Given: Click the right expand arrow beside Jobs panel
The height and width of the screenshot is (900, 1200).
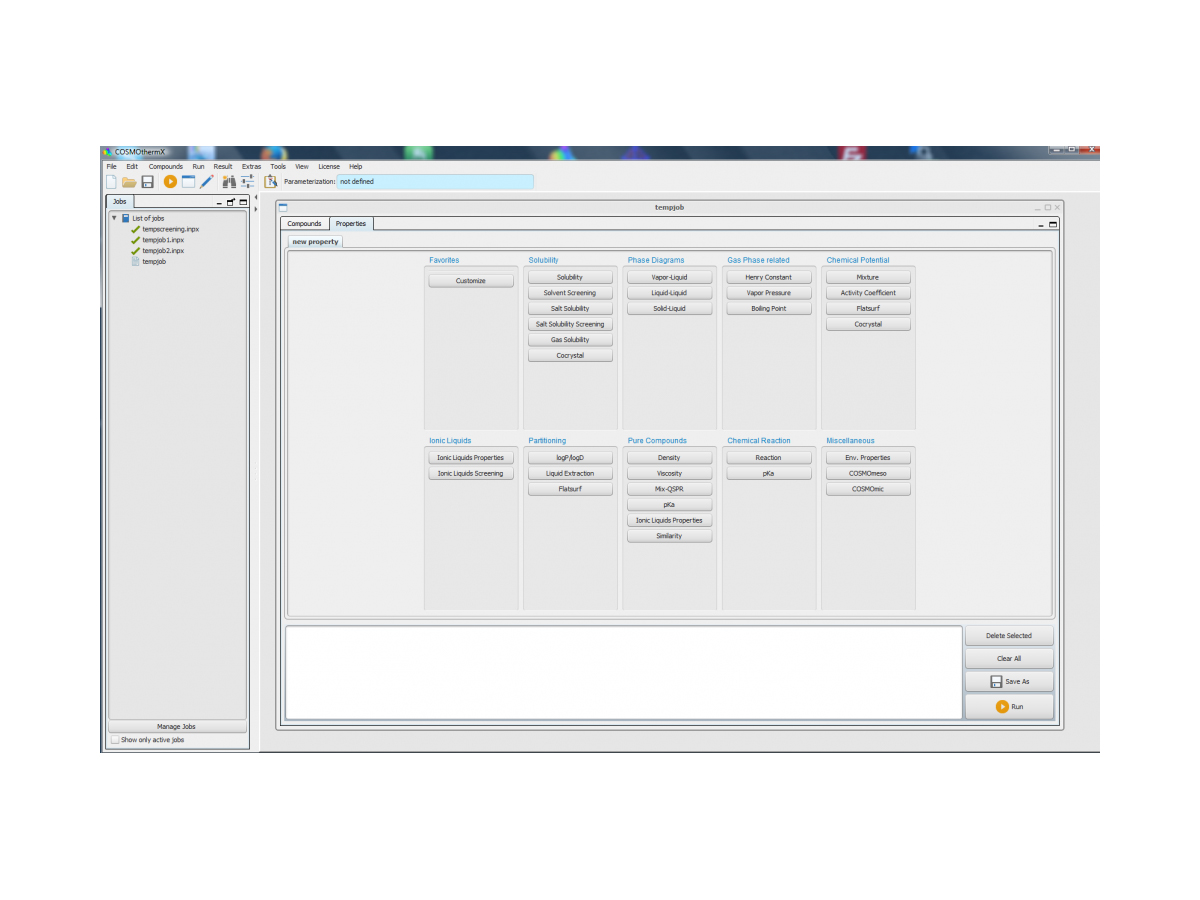Looking at the screenshot, I should pos(256,209).
